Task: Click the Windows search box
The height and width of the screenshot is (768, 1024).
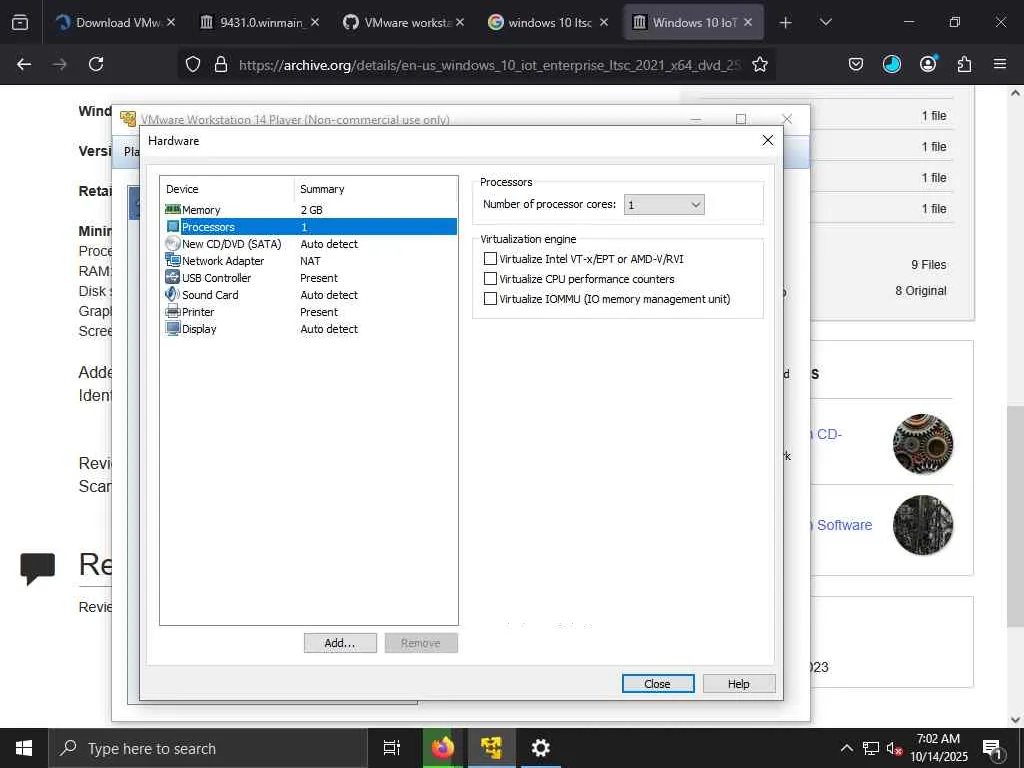Action: point(209,748)
